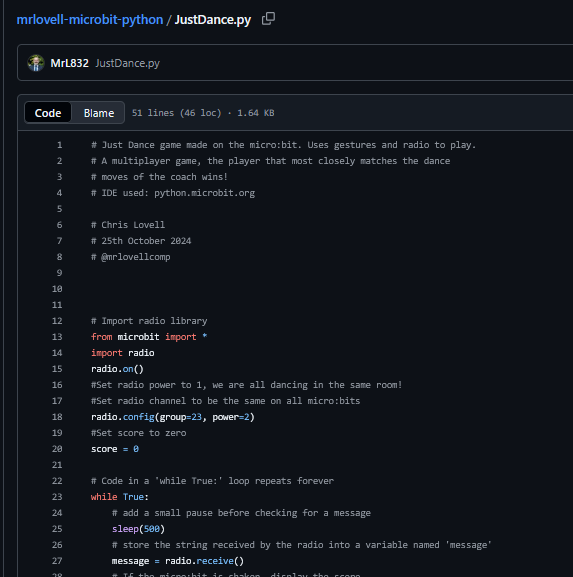Switch to the Code tab

coord(48,113)
